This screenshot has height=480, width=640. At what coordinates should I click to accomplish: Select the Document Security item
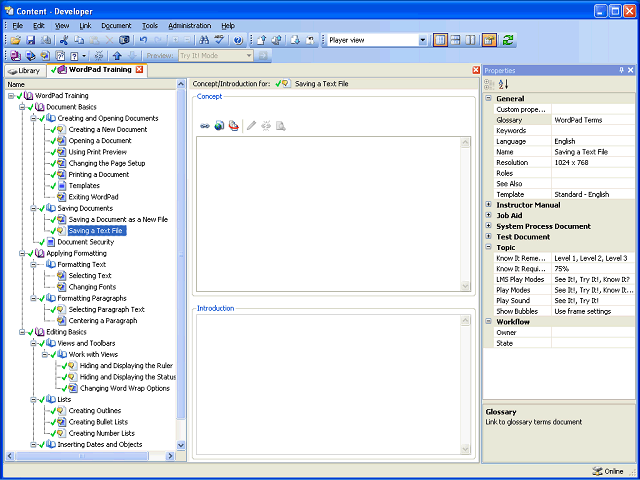coord(86,242)
